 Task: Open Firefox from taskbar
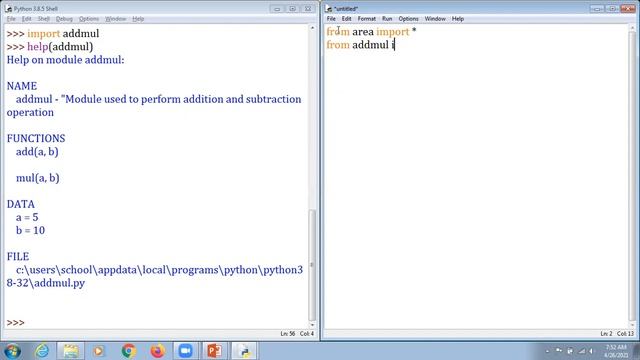157,351
